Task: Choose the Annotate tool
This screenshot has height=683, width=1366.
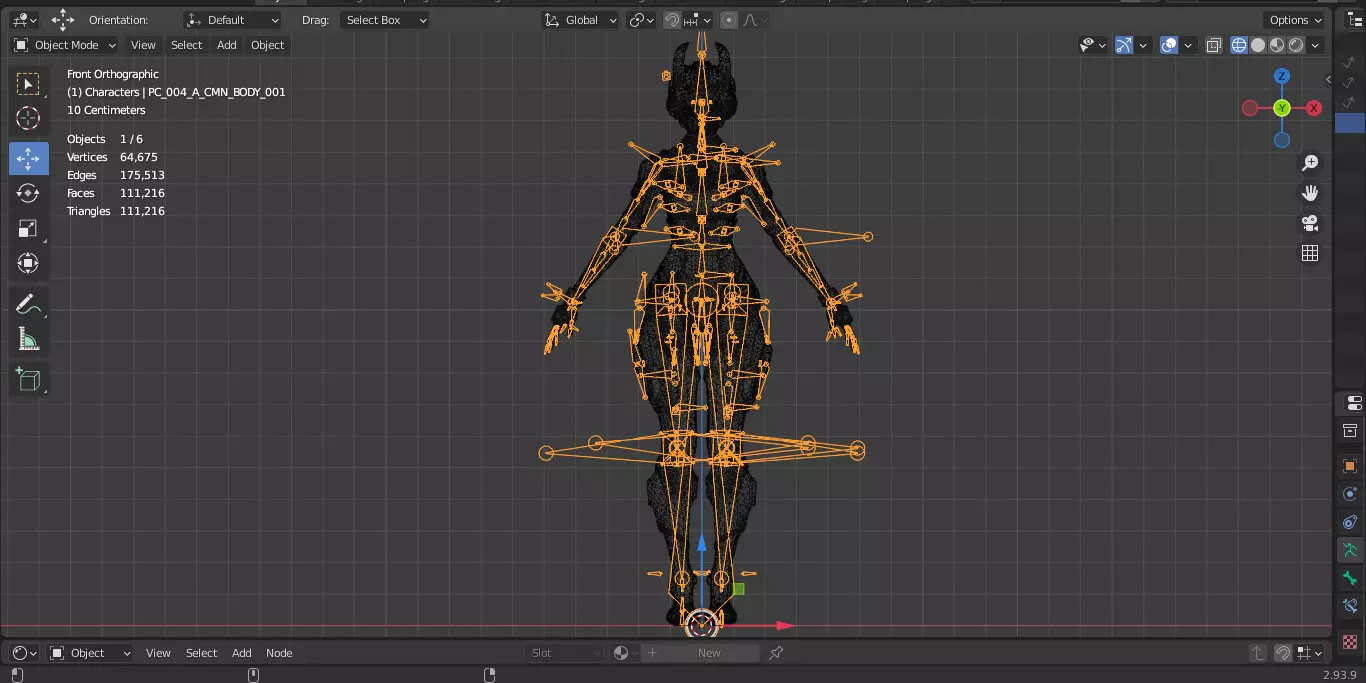Action: tap(28, 304)
